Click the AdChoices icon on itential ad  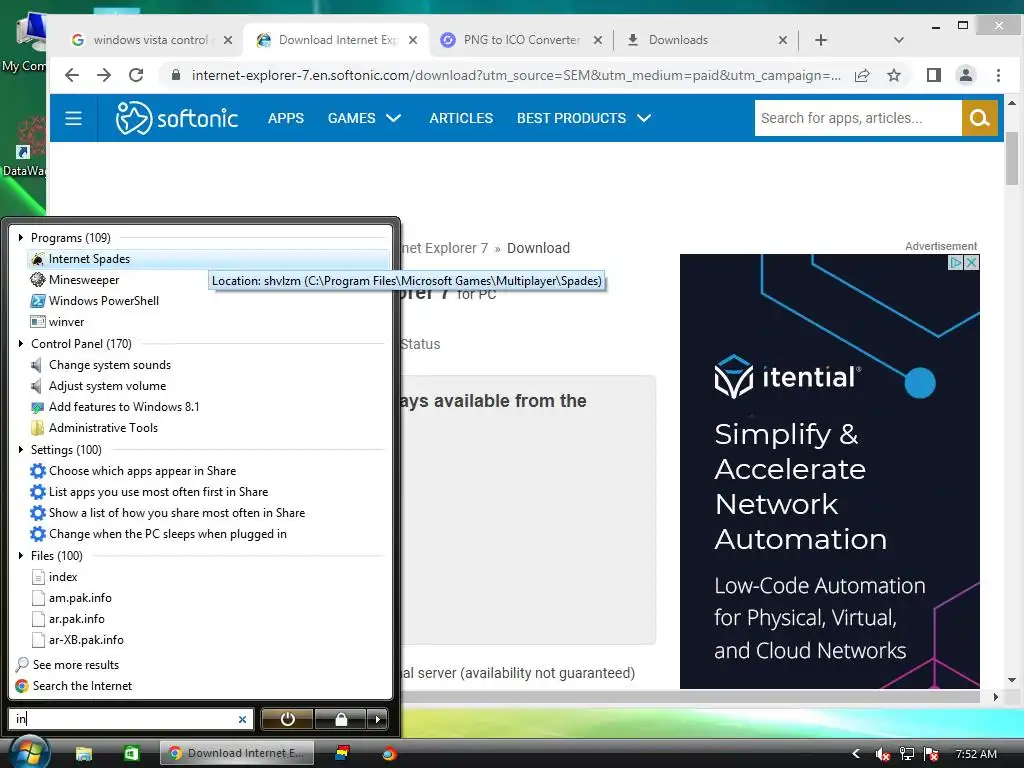click(x=955, y=263)
